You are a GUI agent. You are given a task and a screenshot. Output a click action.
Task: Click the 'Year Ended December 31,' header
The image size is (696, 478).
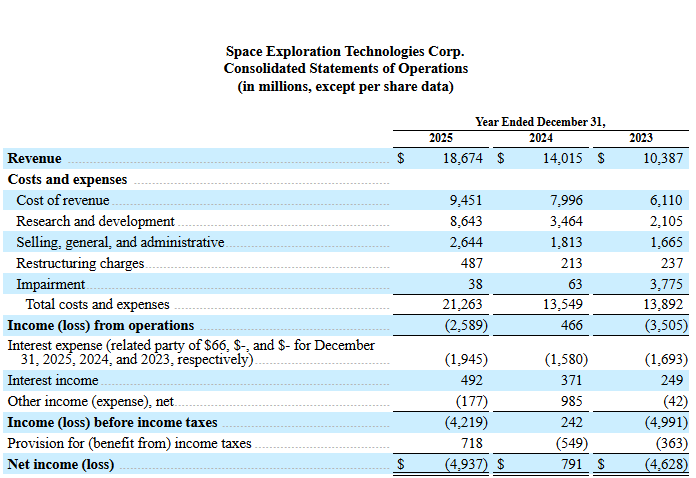tap(540, 122)
